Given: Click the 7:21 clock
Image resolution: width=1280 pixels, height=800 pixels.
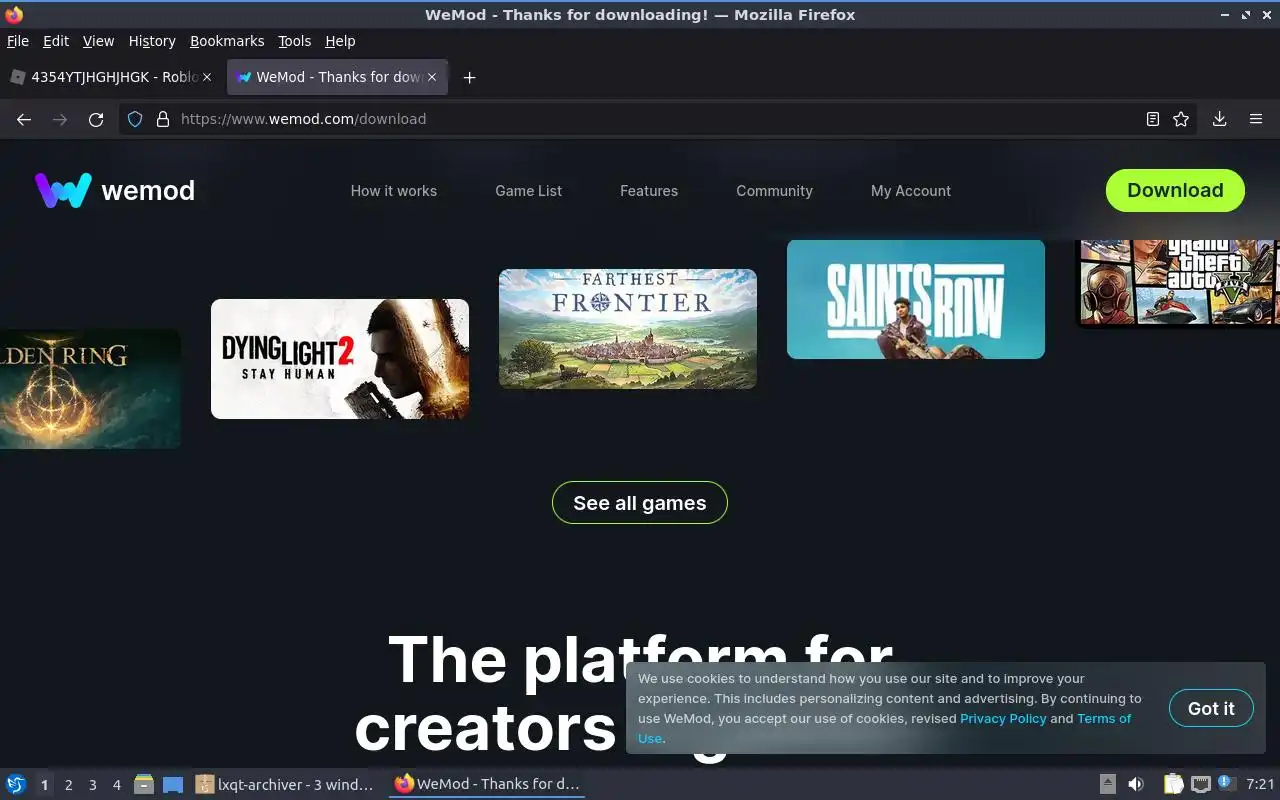Looking at the screenshot, I should pos(1260,784).
